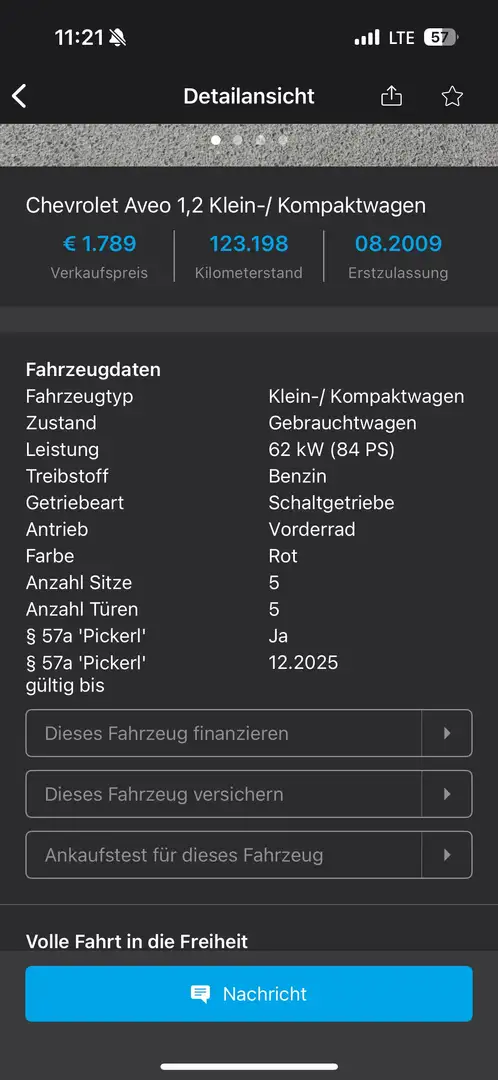Screen dimensions: 498x1080
Task: Open the share icon
Action: tap(391, 96)
